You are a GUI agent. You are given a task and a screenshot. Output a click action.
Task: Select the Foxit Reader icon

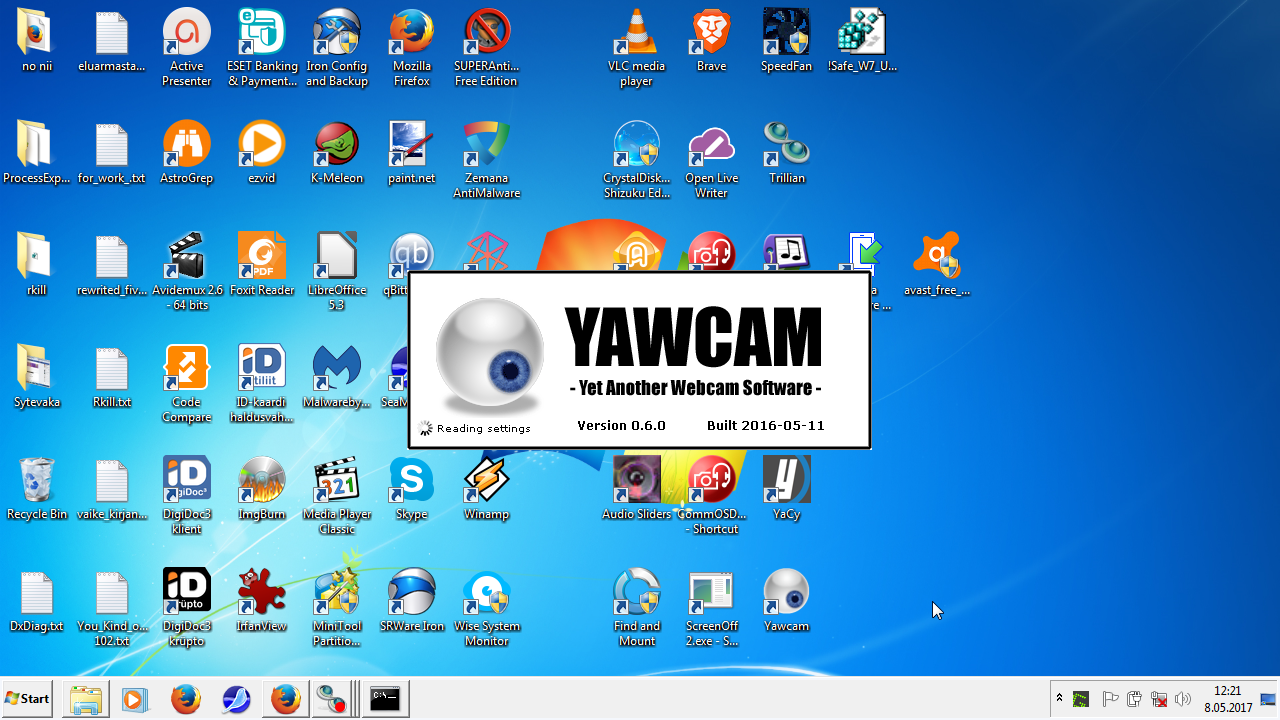262,265
